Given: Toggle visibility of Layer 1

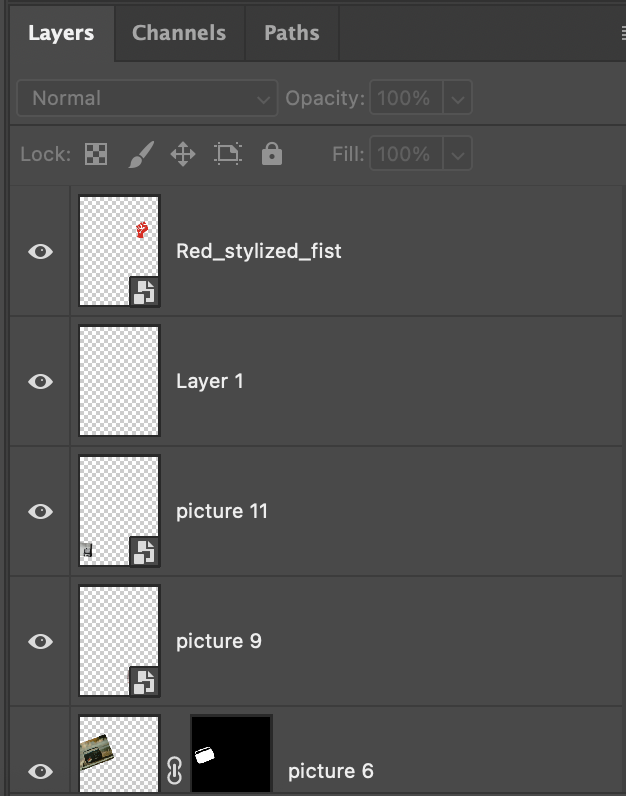Looking at the screenshot, I should pyautogui.click(x=41, y=381).
